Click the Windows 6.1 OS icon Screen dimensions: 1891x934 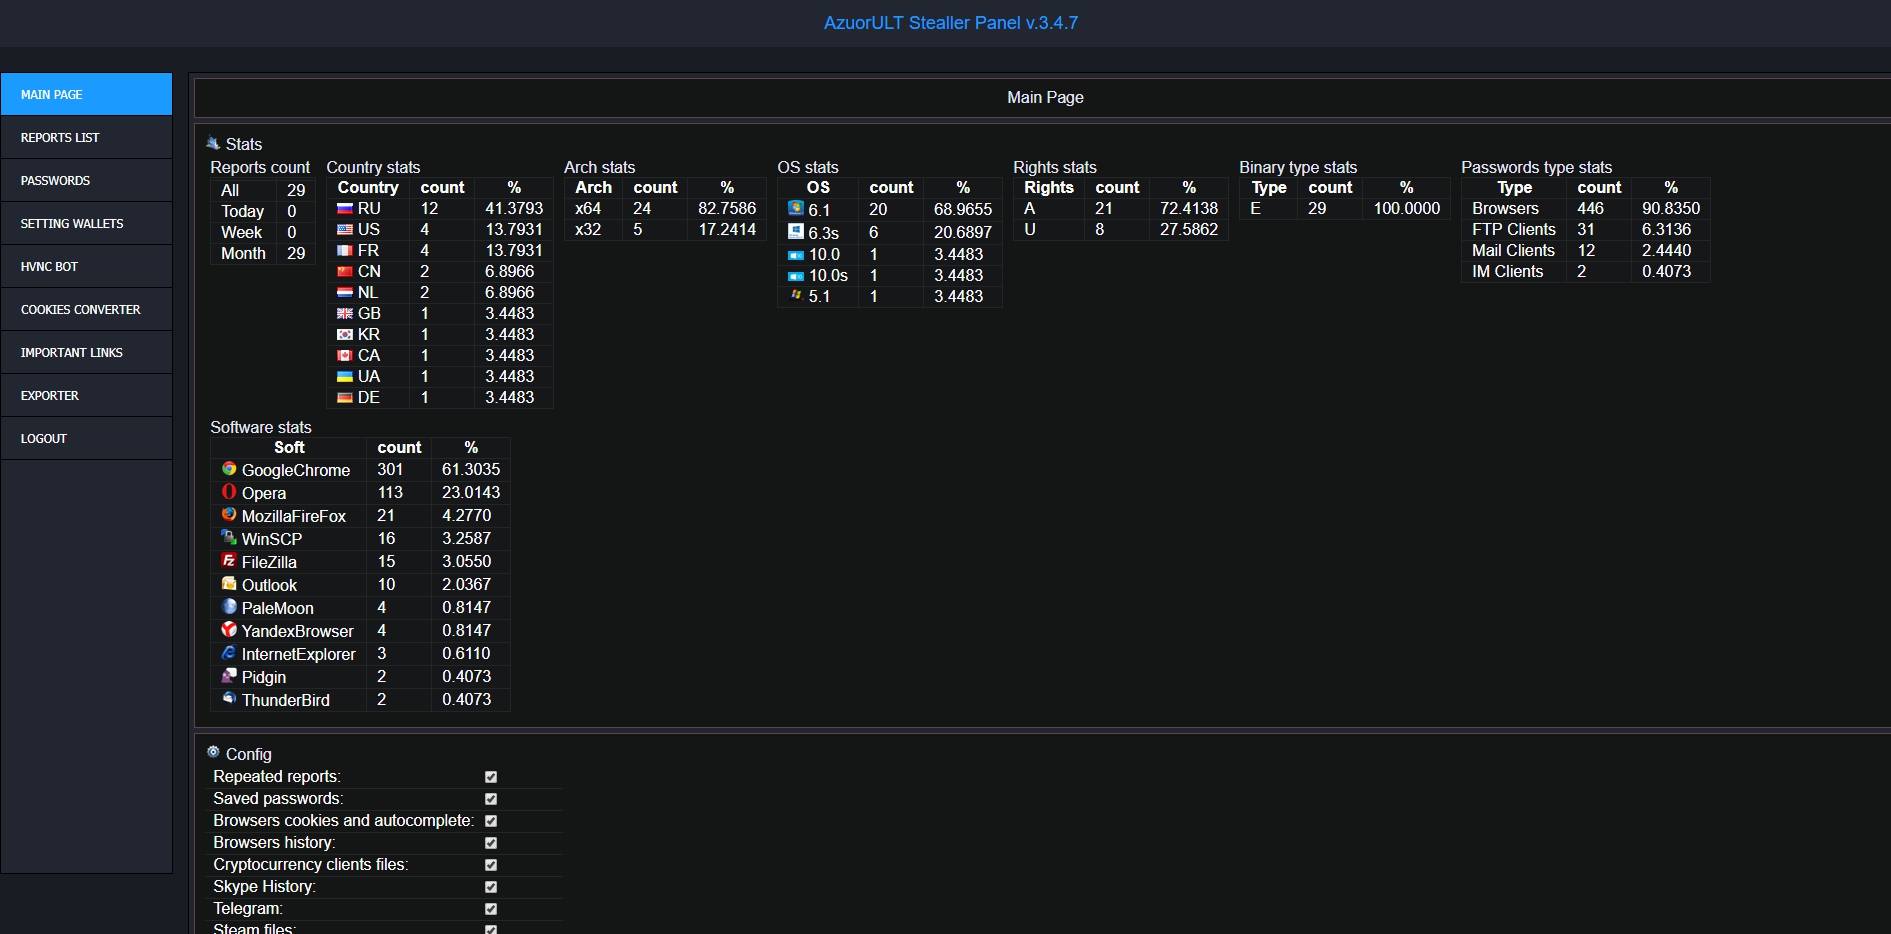(796, 209)
